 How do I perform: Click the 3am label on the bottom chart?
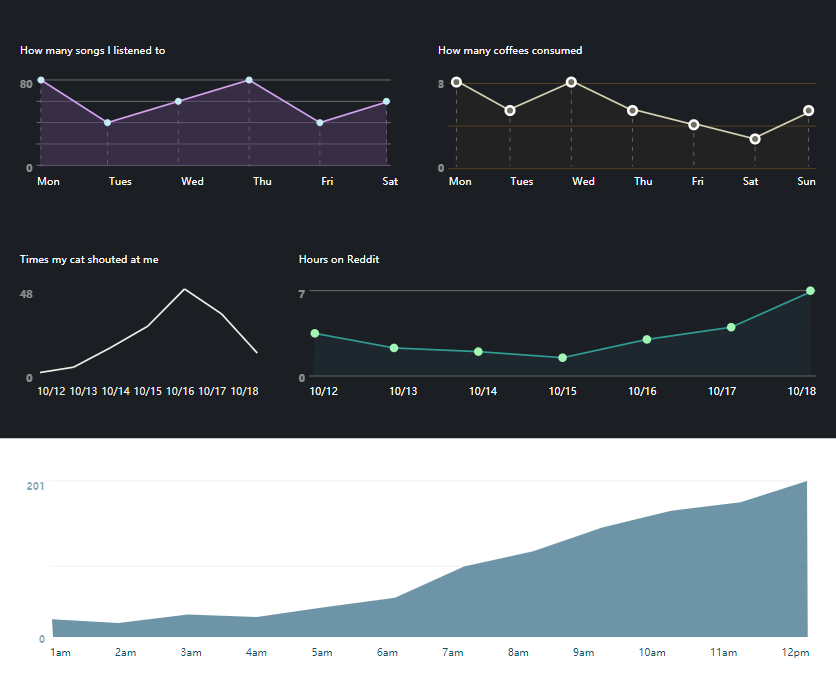191,652
